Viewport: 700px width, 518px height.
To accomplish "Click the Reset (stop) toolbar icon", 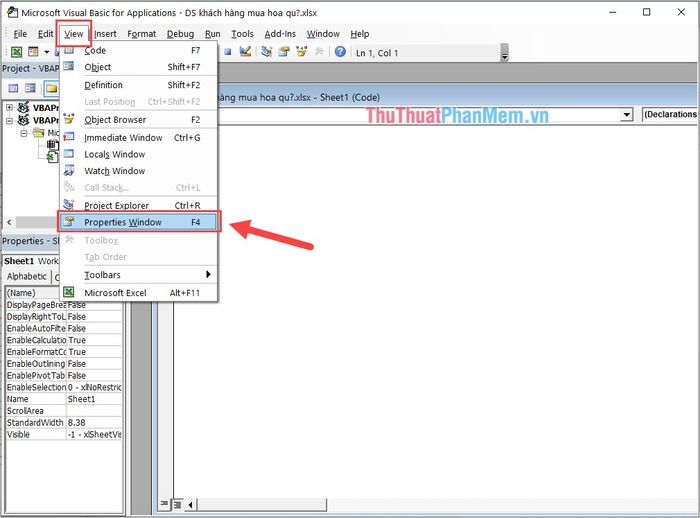I will 228,52.
